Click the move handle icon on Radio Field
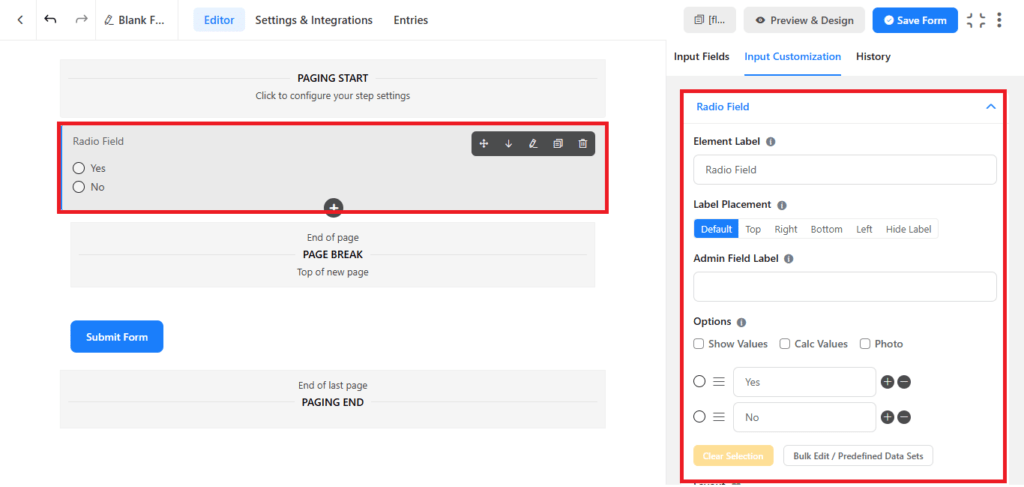Image resolution: width=1024 pixels, height=487 pixels. coord(484,144)
